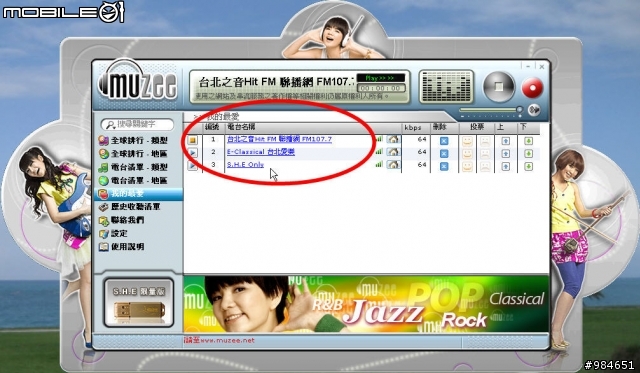
Task: Move S.H.E Only station up
Action: [x=506, y=166]
